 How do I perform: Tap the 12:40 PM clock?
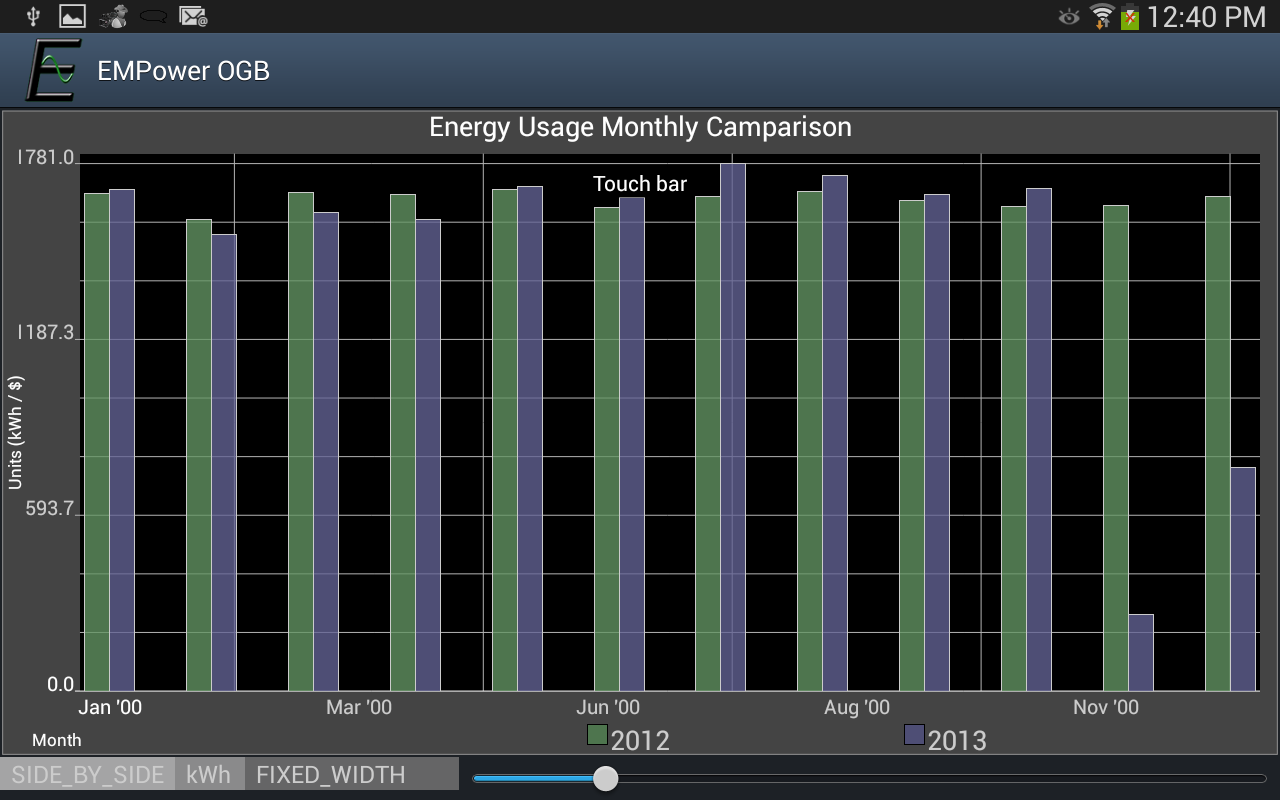(1206, 16)
